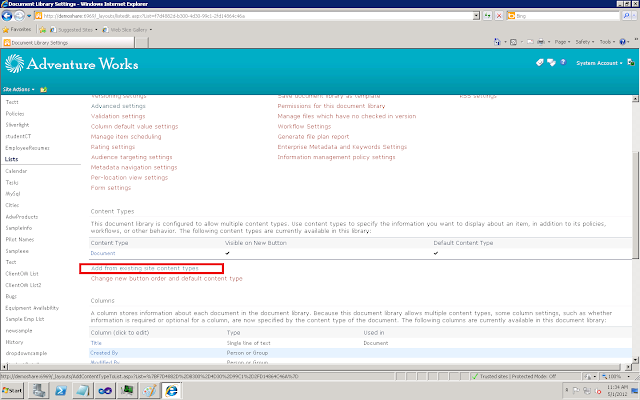The height and width of the screenshot is (400, 640).
Task: Open a new blank browser tab
Action: (141, 42)
